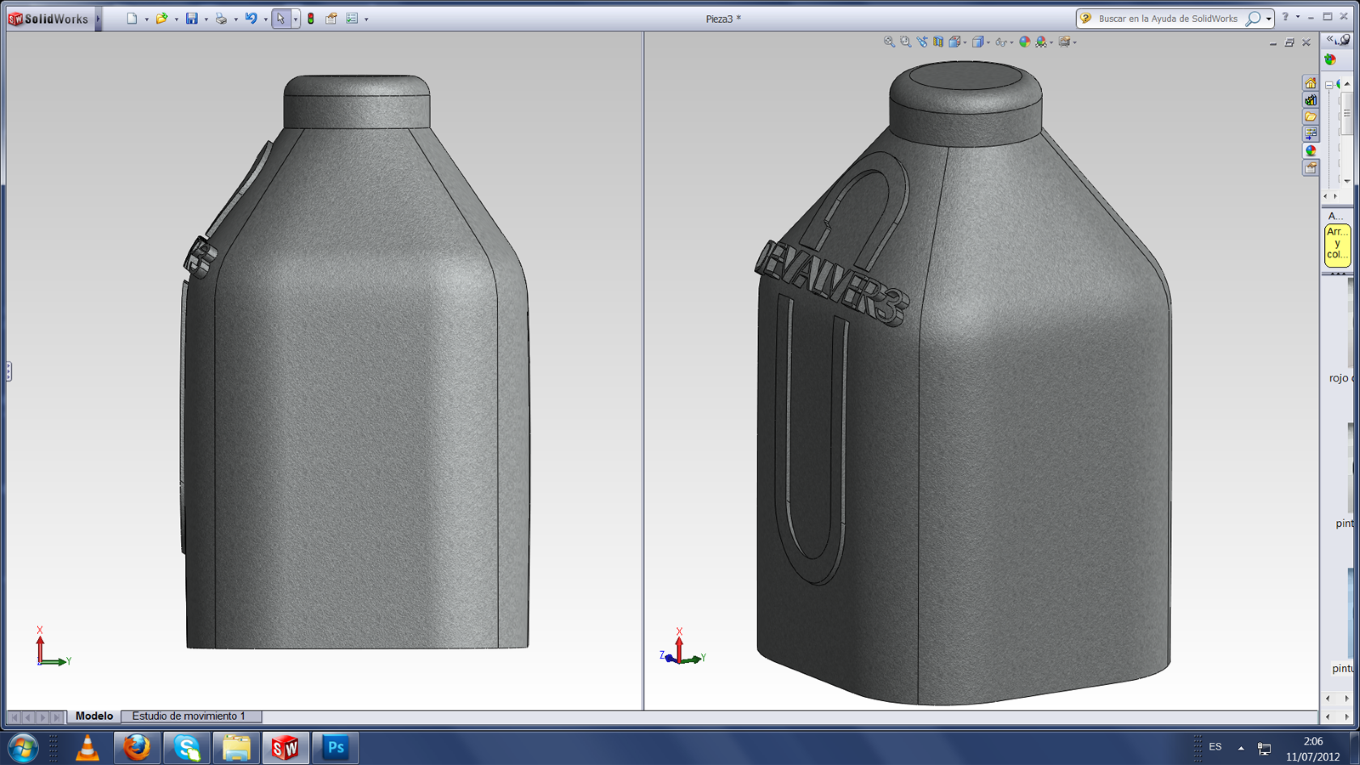Click the SolidWorks help search field
Viewport: 1360px width, 765px height.
pos(1168,19)
